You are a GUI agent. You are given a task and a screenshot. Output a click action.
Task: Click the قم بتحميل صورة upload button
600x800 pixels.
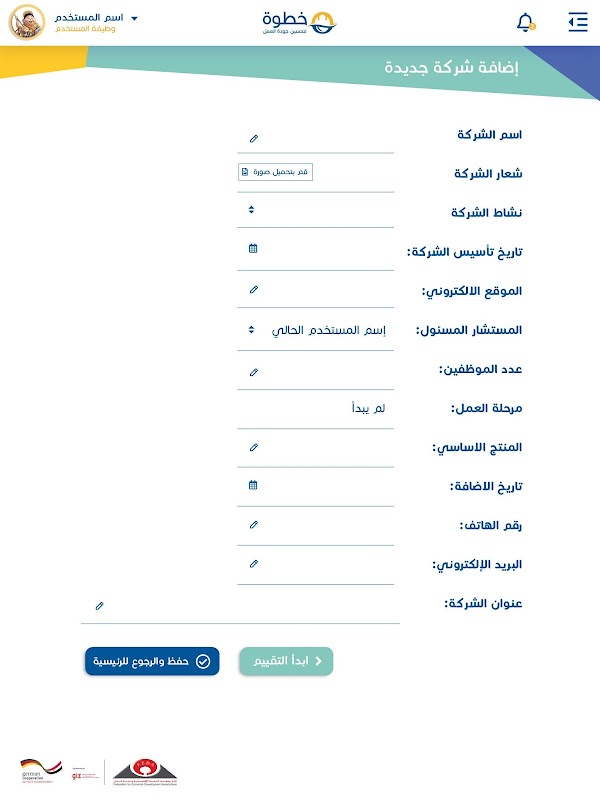[x=275, y=172]
